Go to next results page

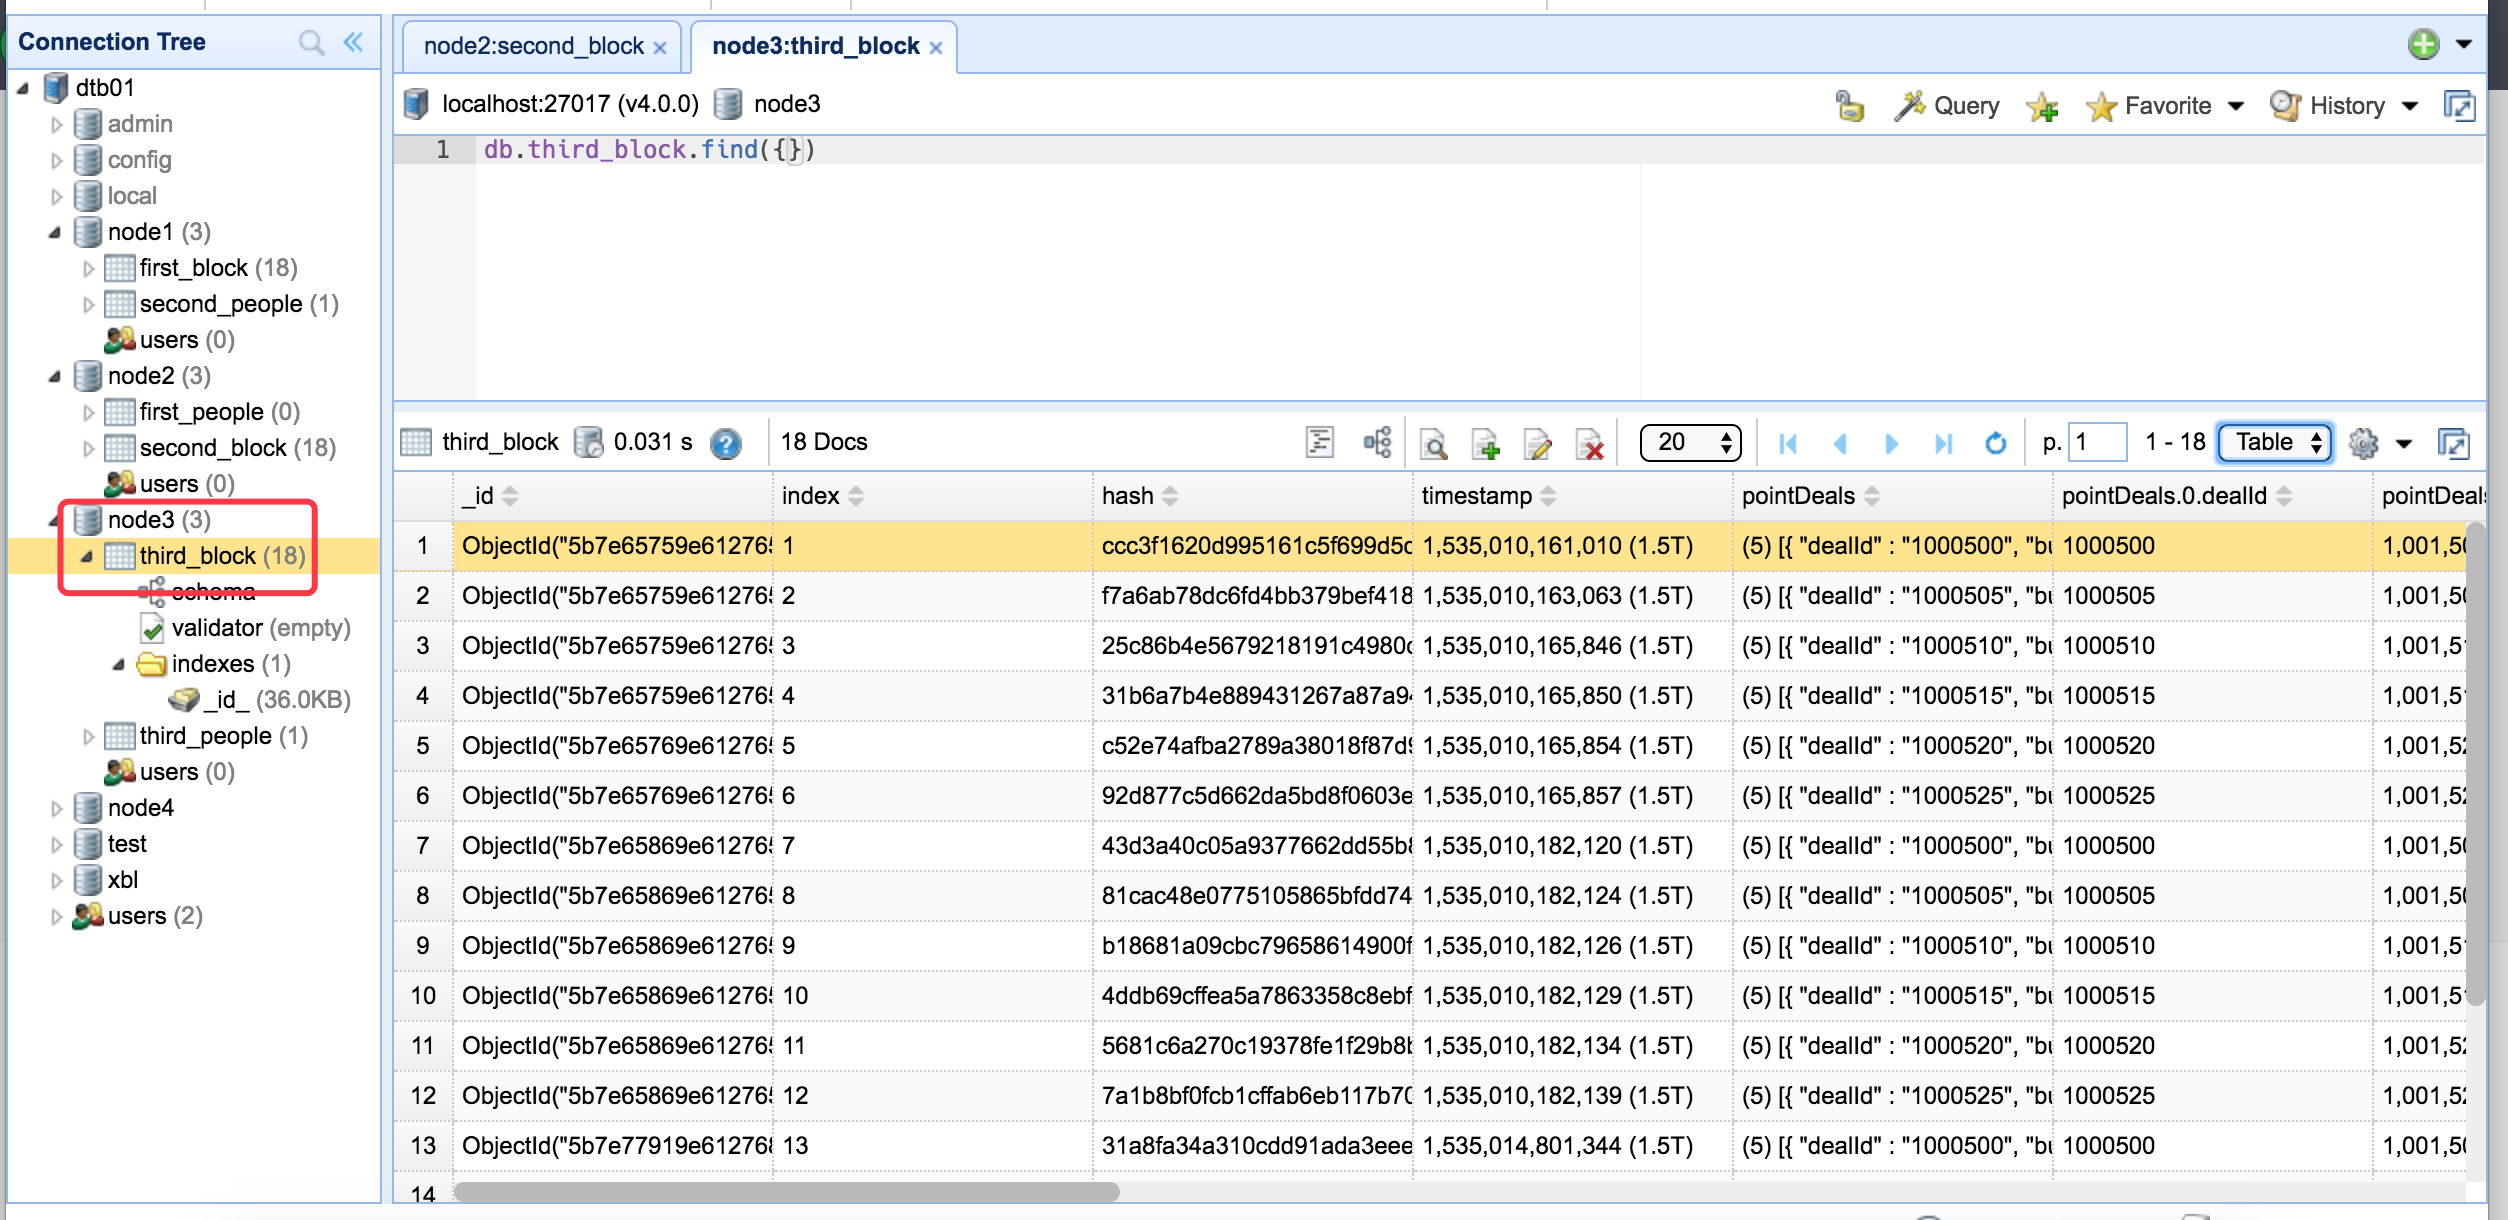pos(1891,443)
